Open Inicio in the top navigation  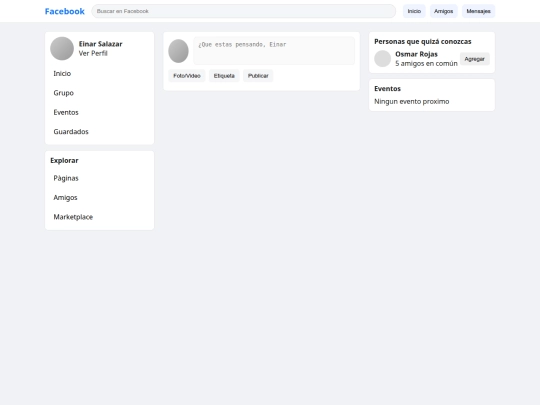pos(414,11)
